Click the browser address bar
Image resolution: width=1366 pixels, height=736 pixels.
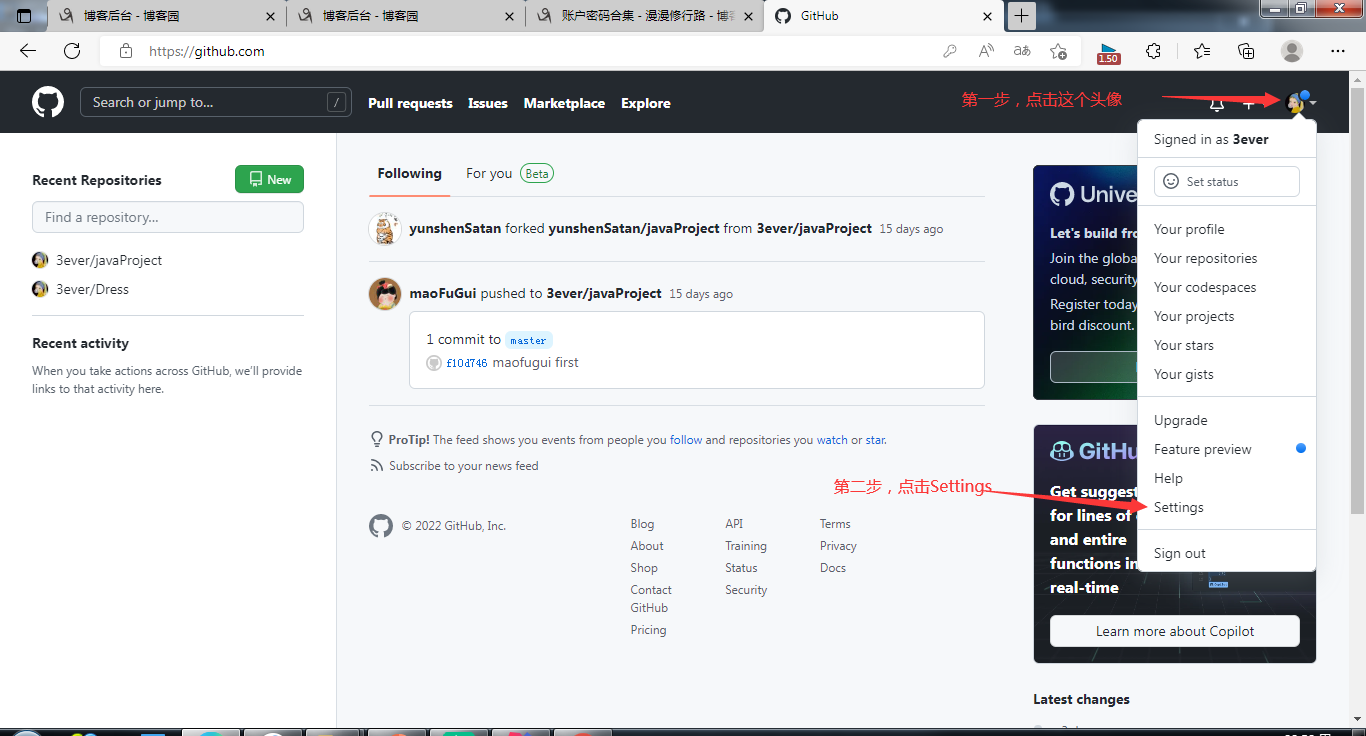(x=520, y=51)
